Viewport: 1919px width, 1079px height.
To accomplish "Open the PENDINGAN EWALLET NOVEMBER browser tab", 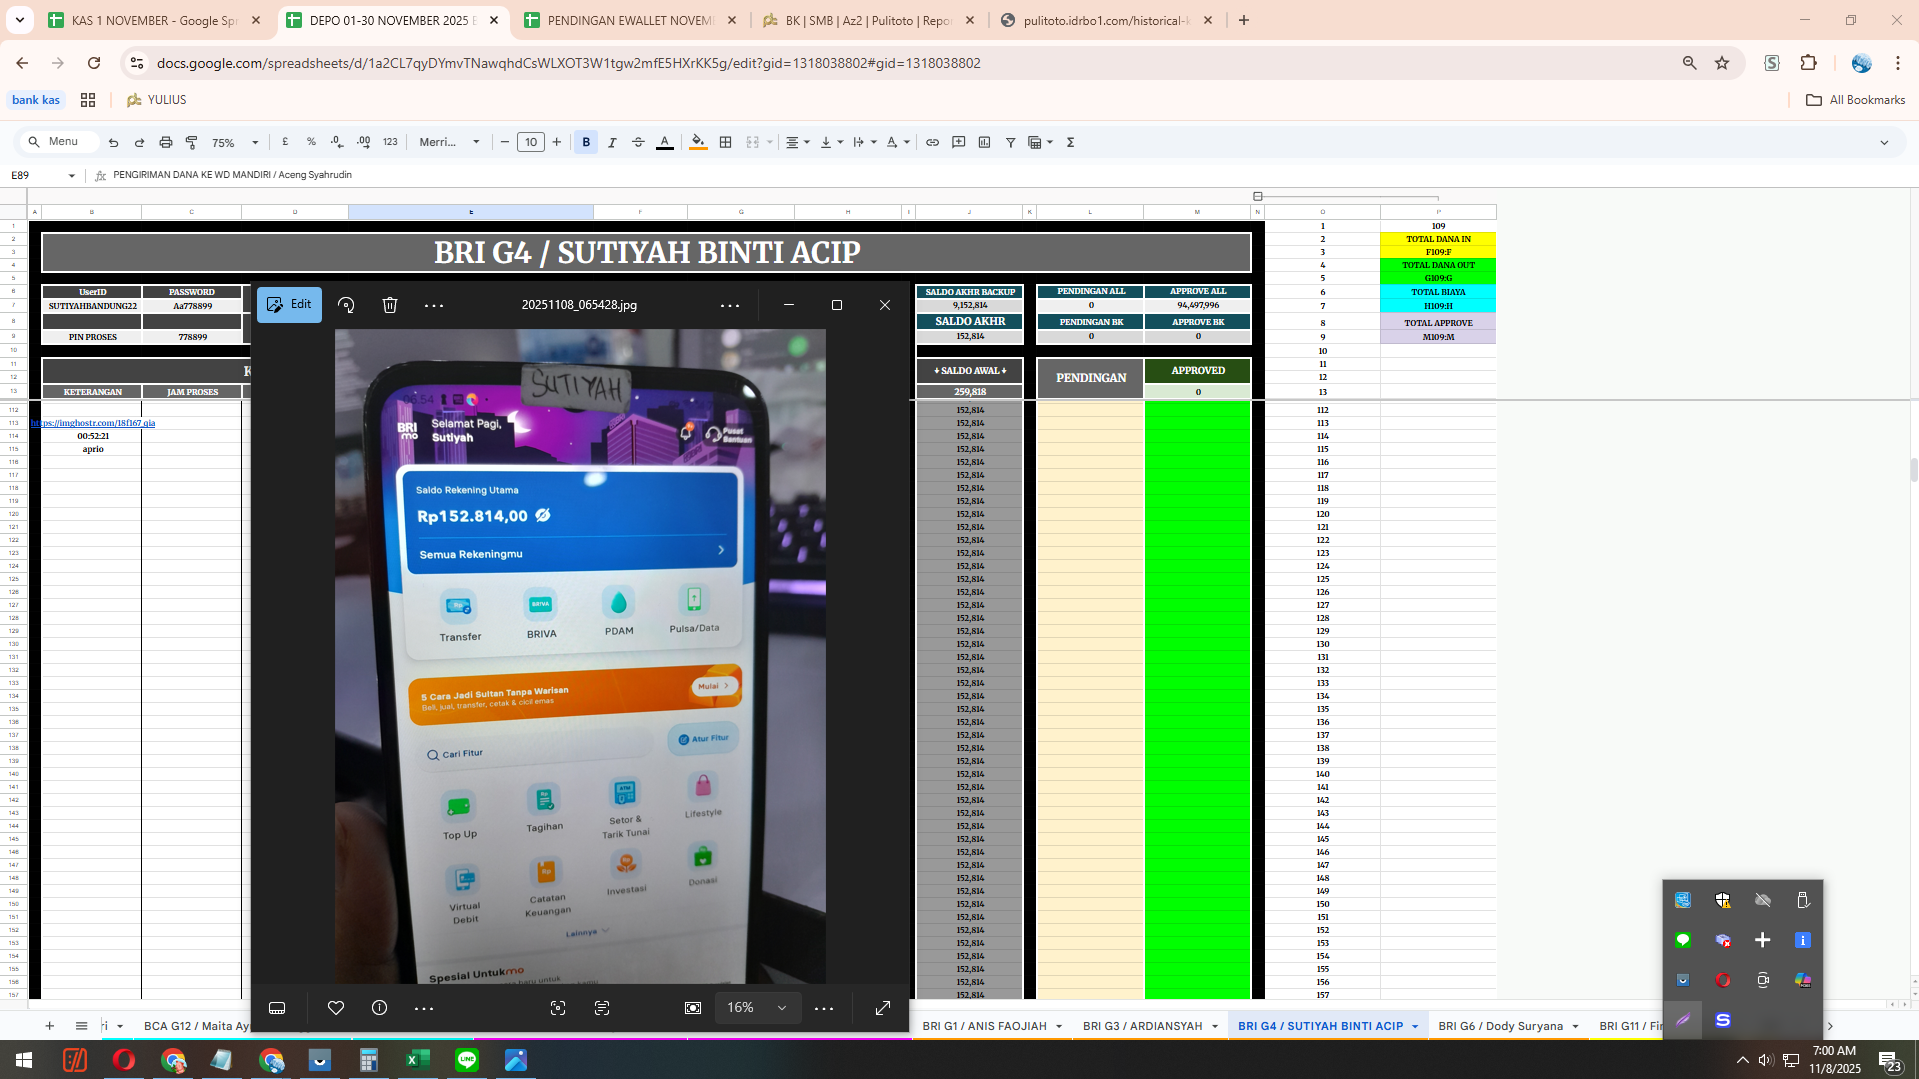I will tap(630, 20).
